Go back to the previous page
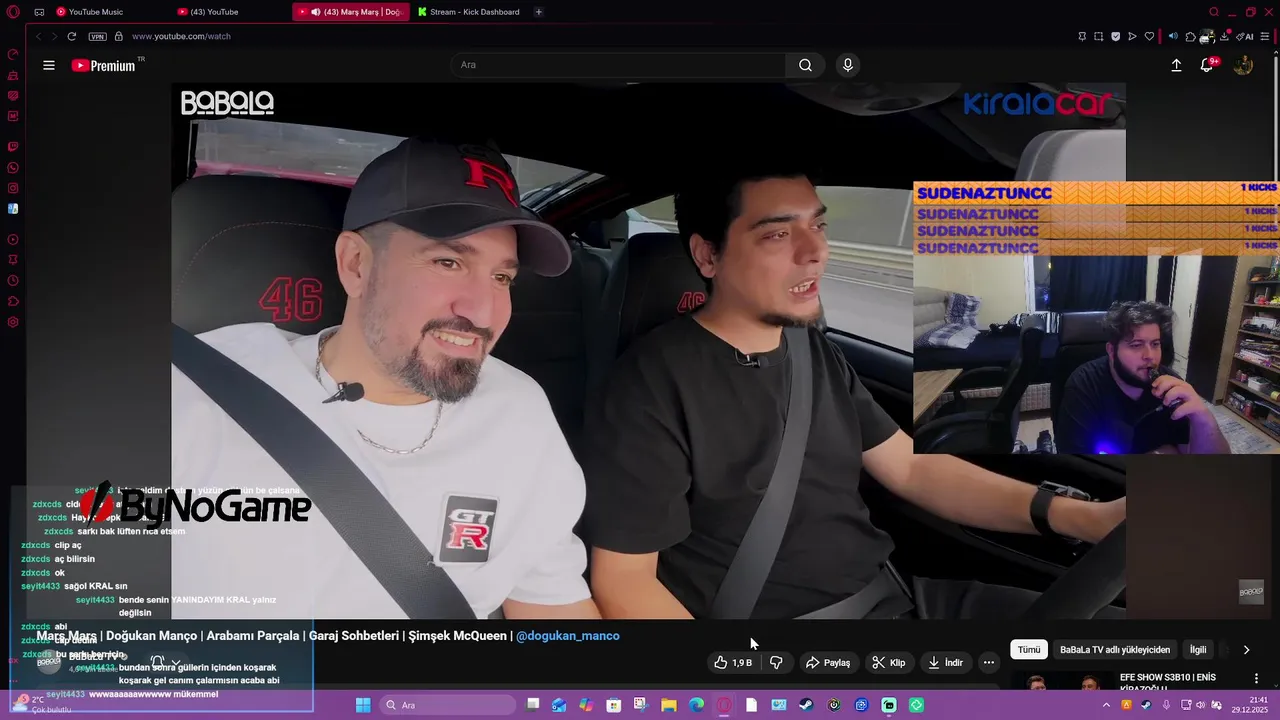This screenshot has height=720, width=1280. pyautogui.click(x=38, y=36)
